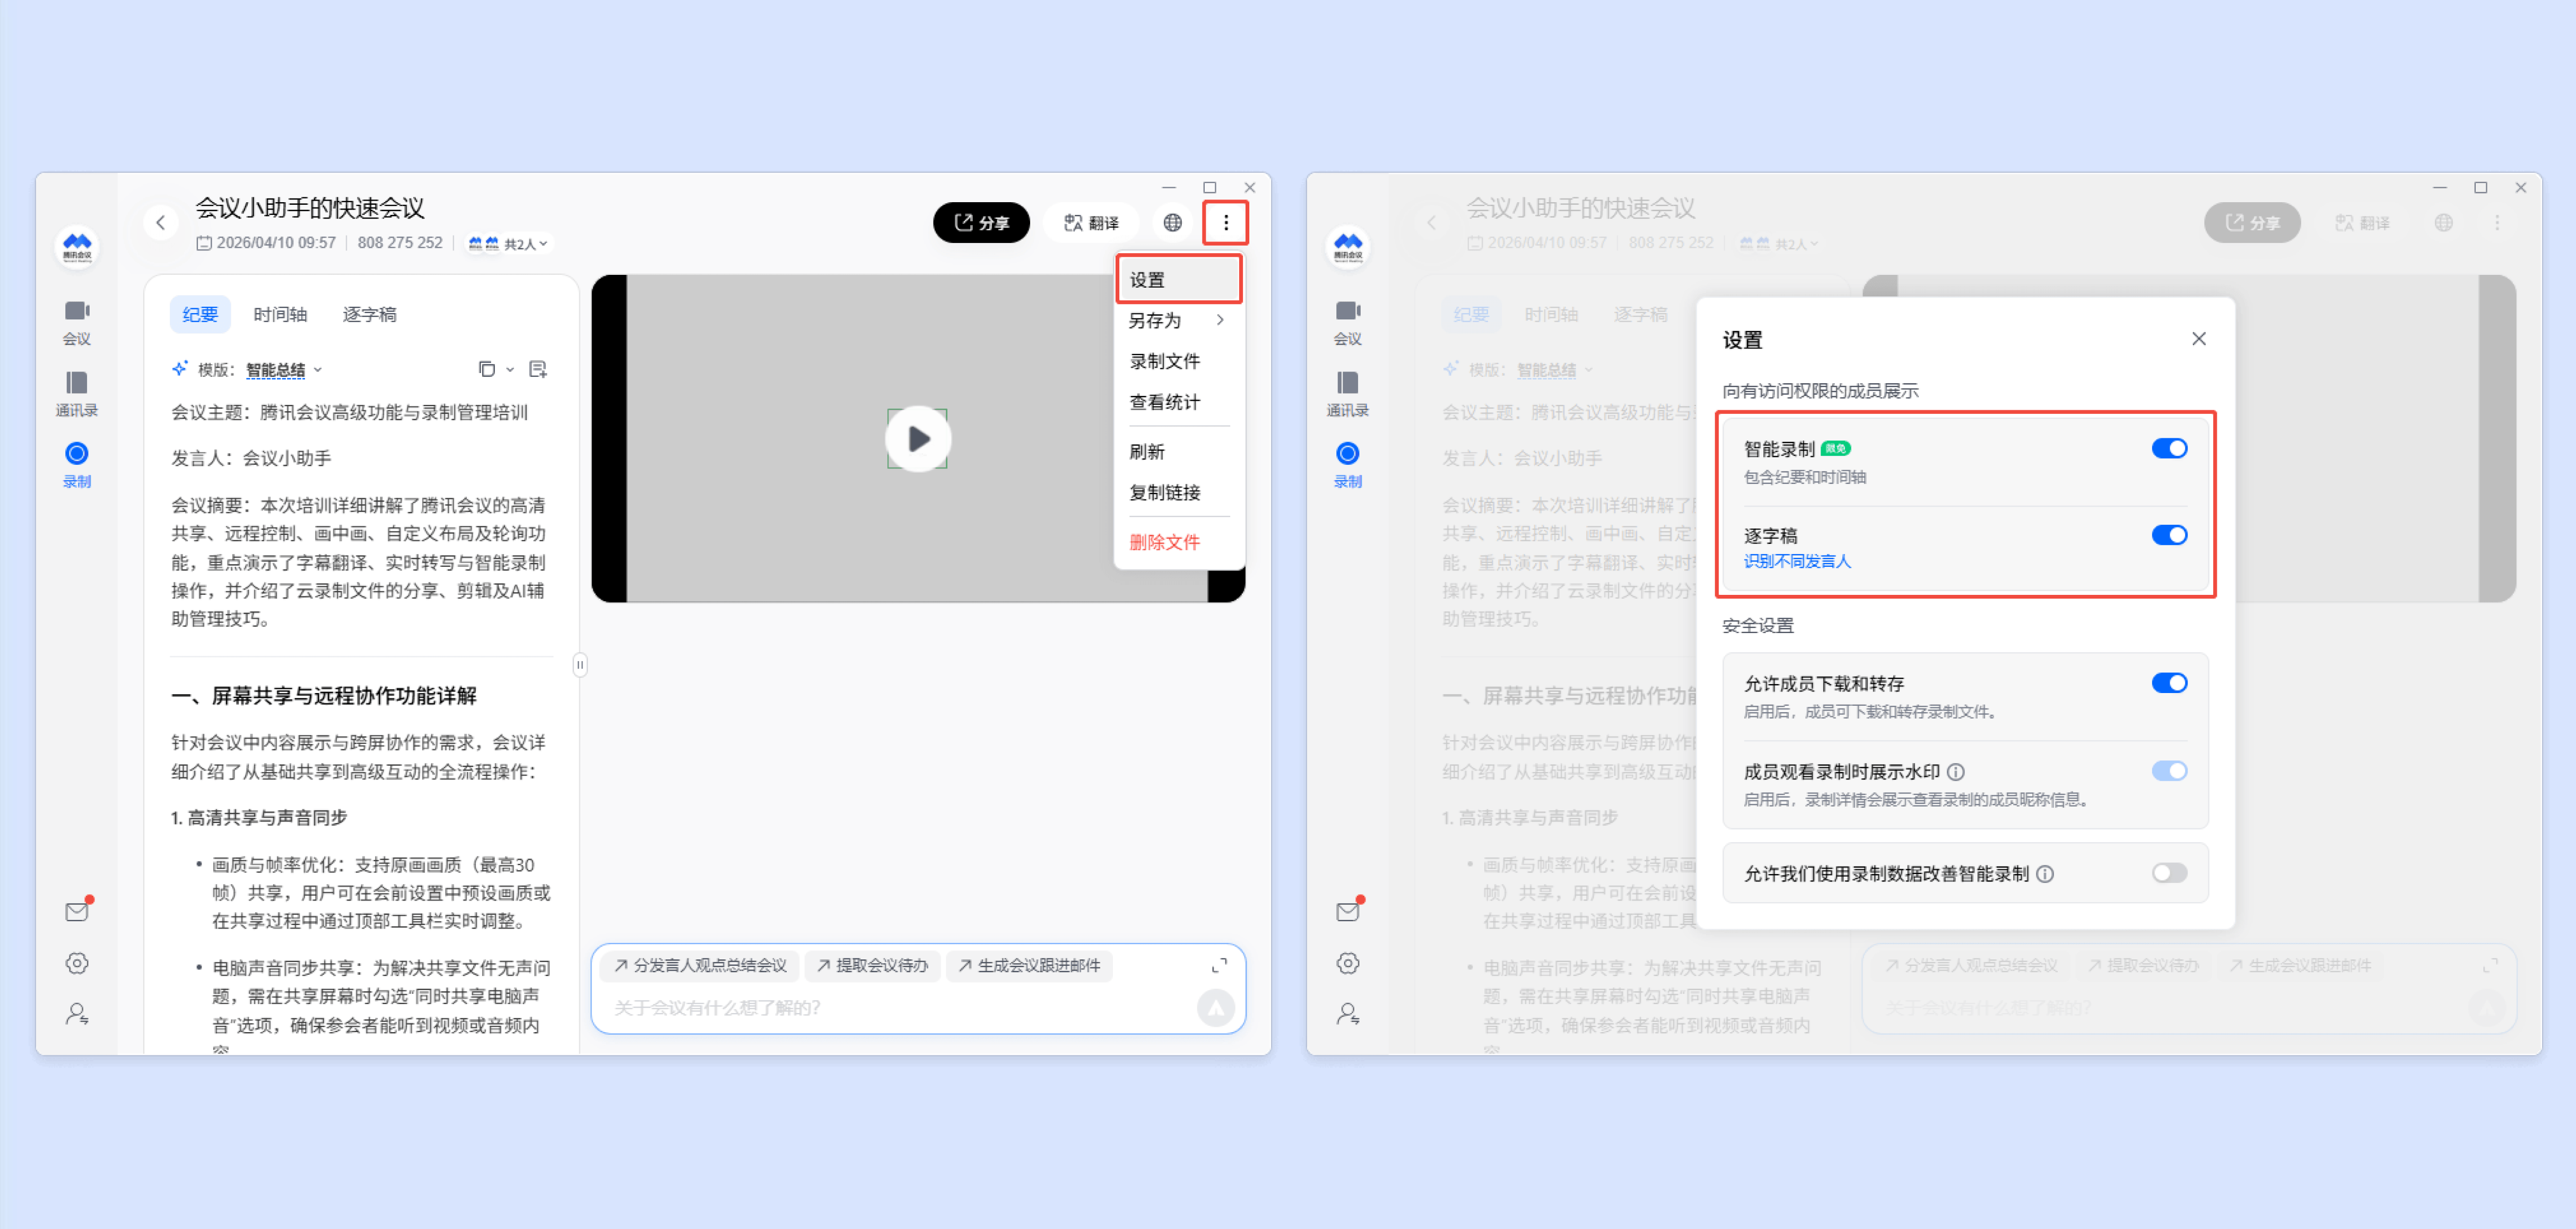Click the identify different speakers link
Screen dimensions: 2576x1229
[1796, 561]
